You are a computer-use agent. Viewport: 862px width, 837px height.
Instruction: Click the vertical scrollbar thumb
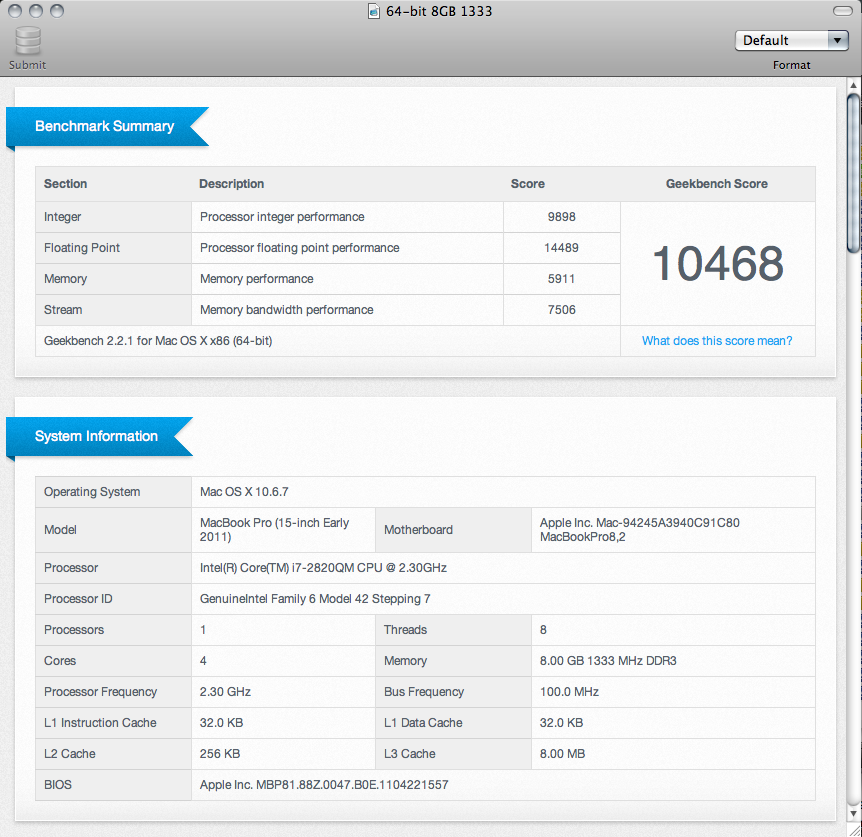pyautogui.click(x=853, y=174)
